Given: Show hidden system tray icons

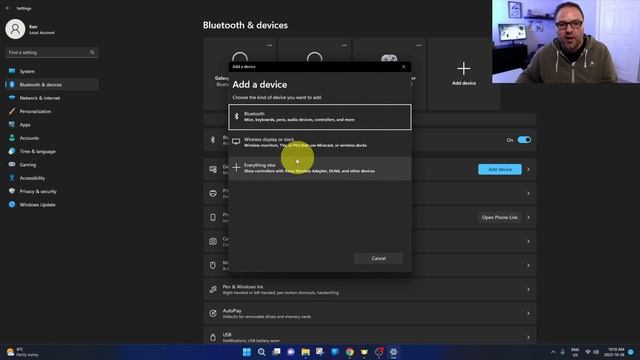Looking at the screenshot, I should pos(553,352).
